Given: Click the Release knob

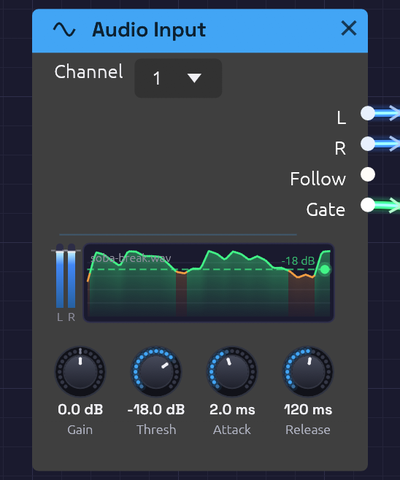Looking at the screenshot, I should pyautogui.click(x=308, y=371).
